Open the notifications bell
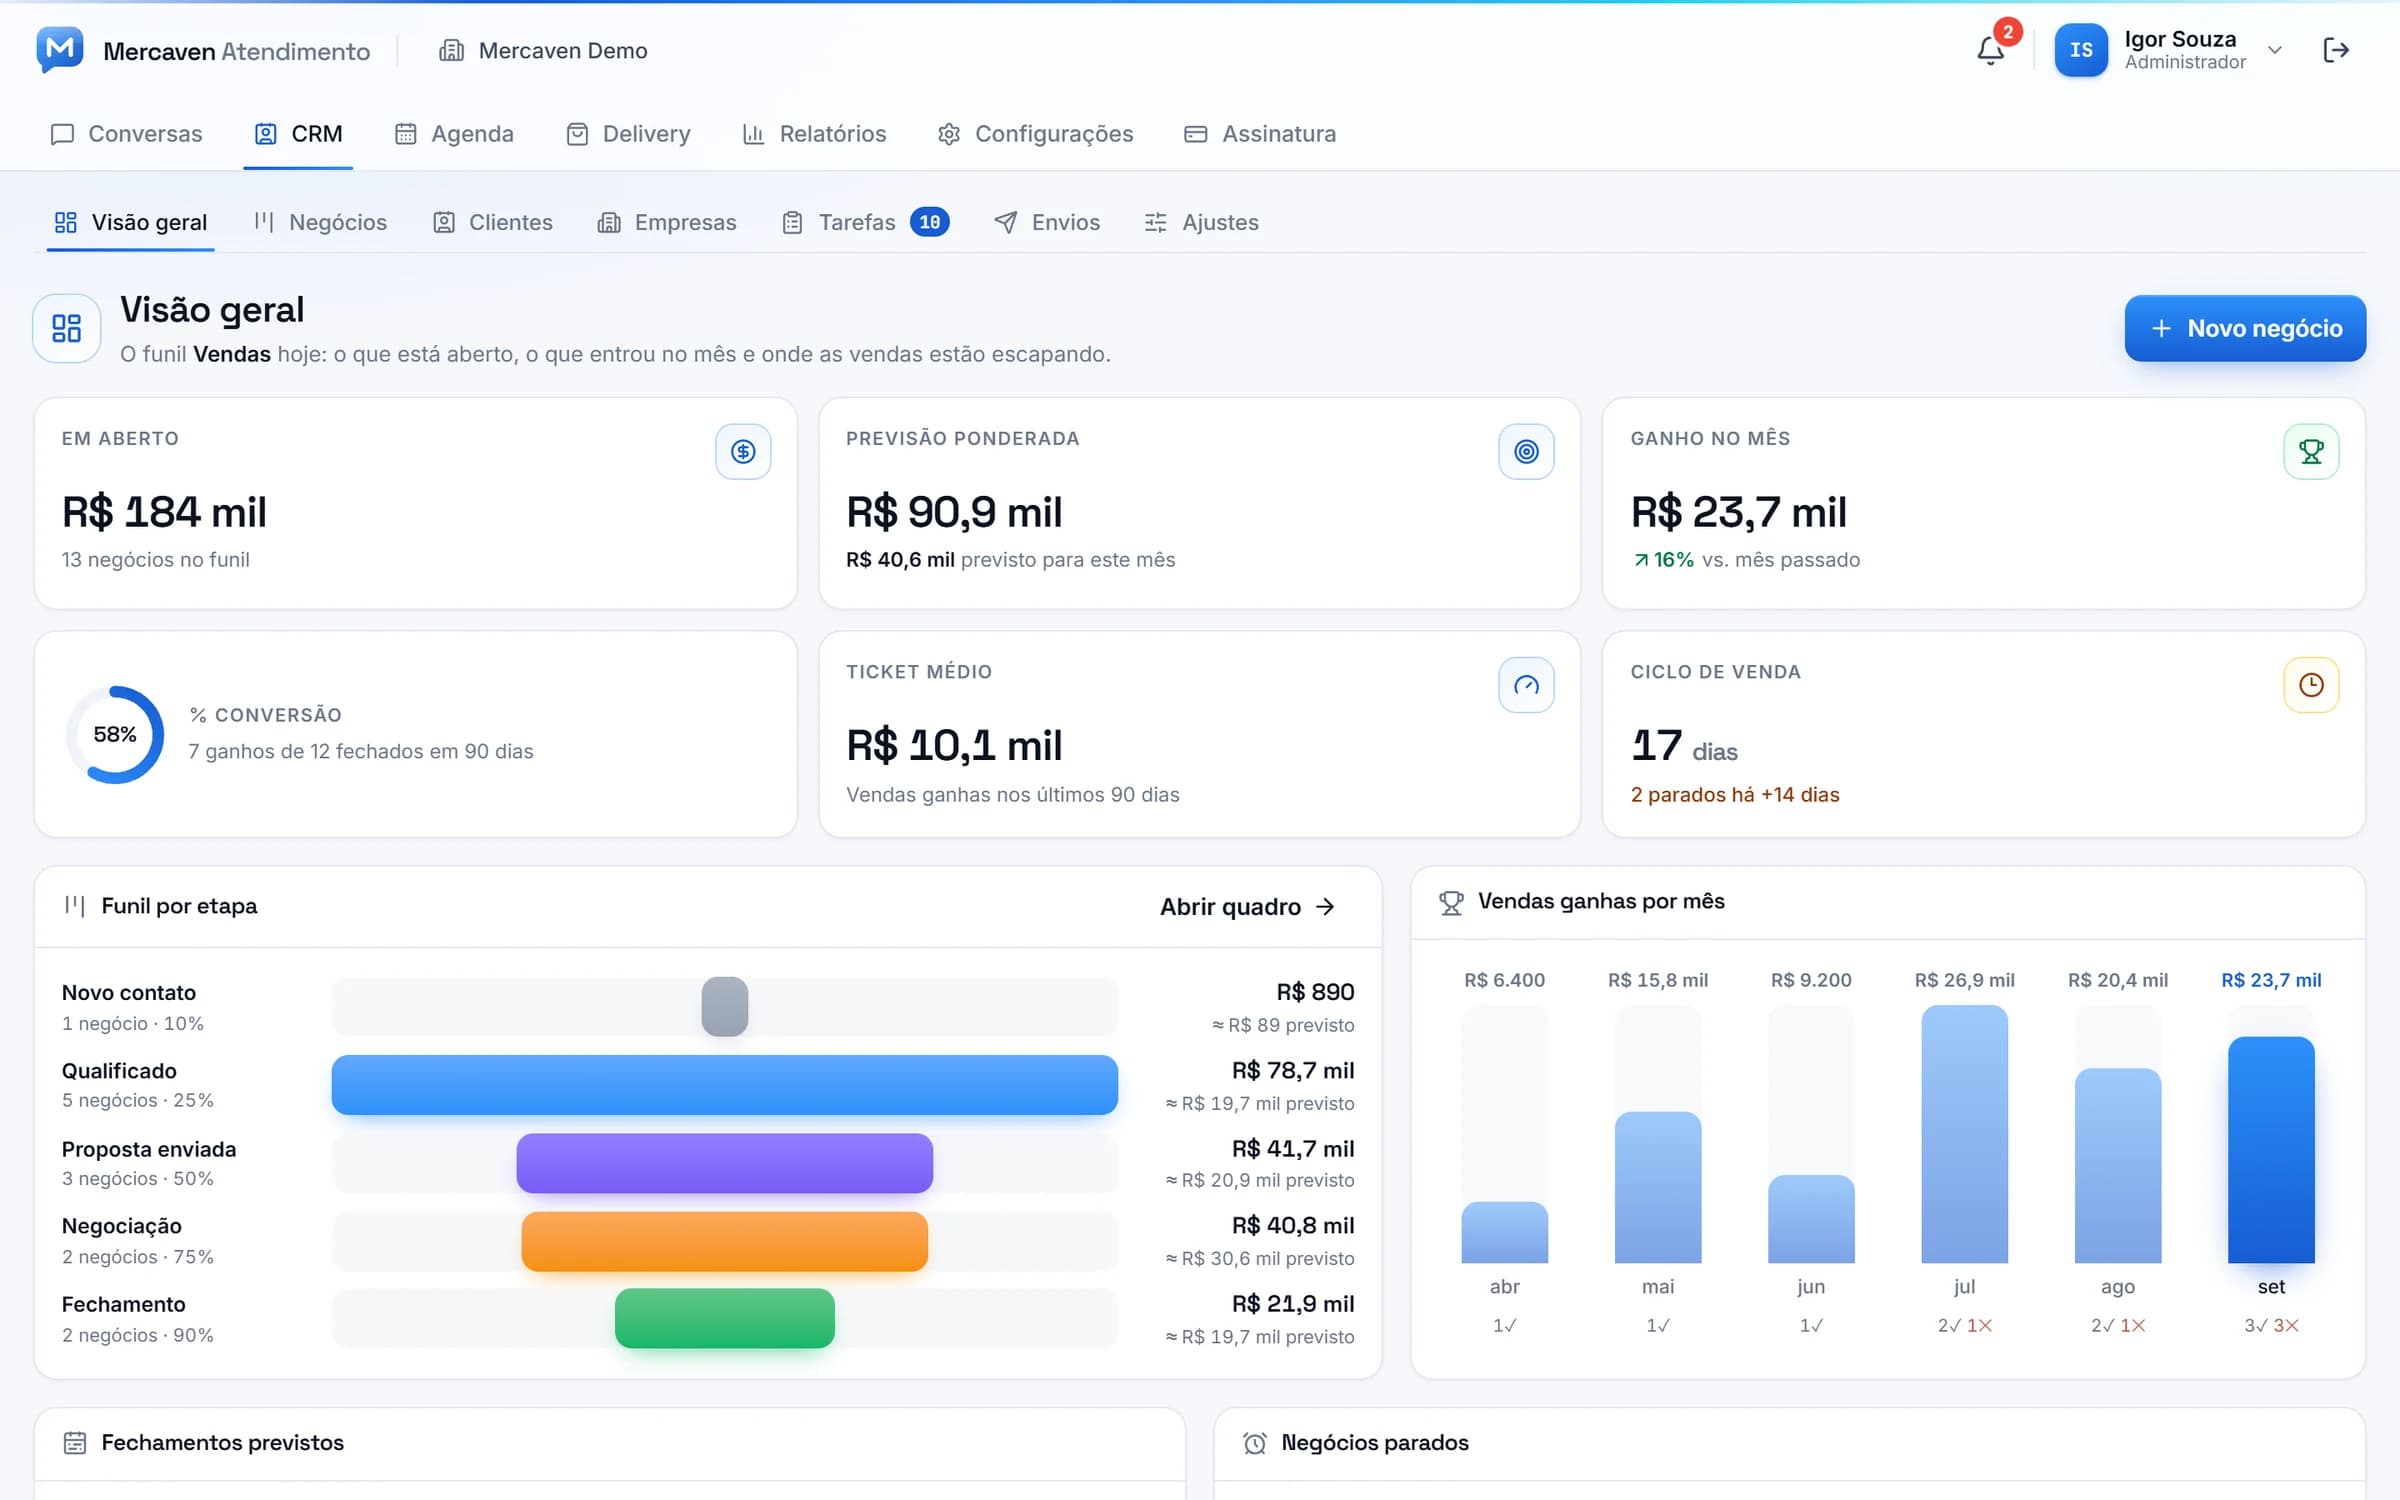The image size is (2400, 1500). 1990,50
